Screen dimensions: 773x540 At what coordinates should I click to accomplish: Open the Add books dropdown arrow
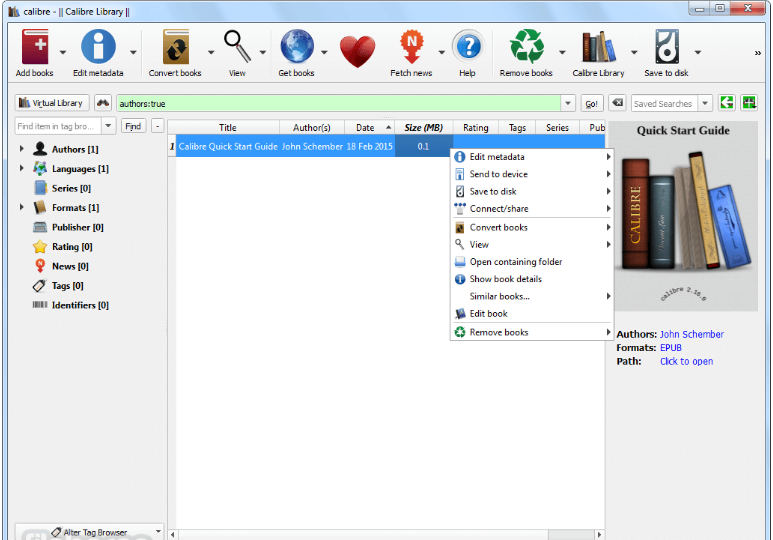pos(63,52)
